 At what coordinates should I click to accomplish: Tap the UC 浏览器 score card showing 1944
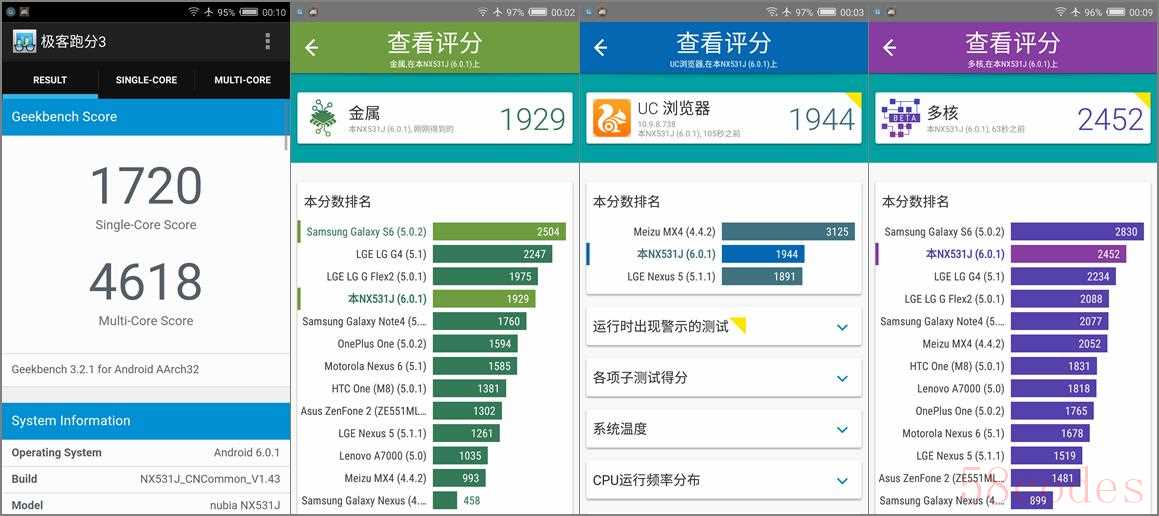724,118
